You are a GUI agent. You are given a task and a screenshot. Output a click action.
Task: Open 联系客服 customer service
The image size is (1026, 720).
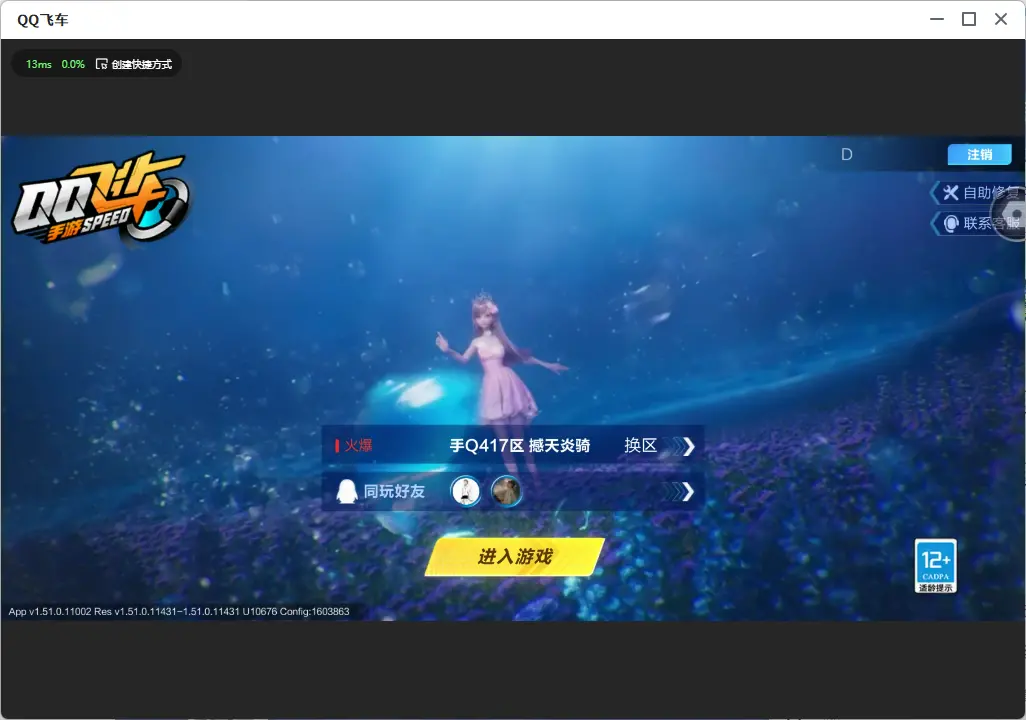tap(979, 223)
